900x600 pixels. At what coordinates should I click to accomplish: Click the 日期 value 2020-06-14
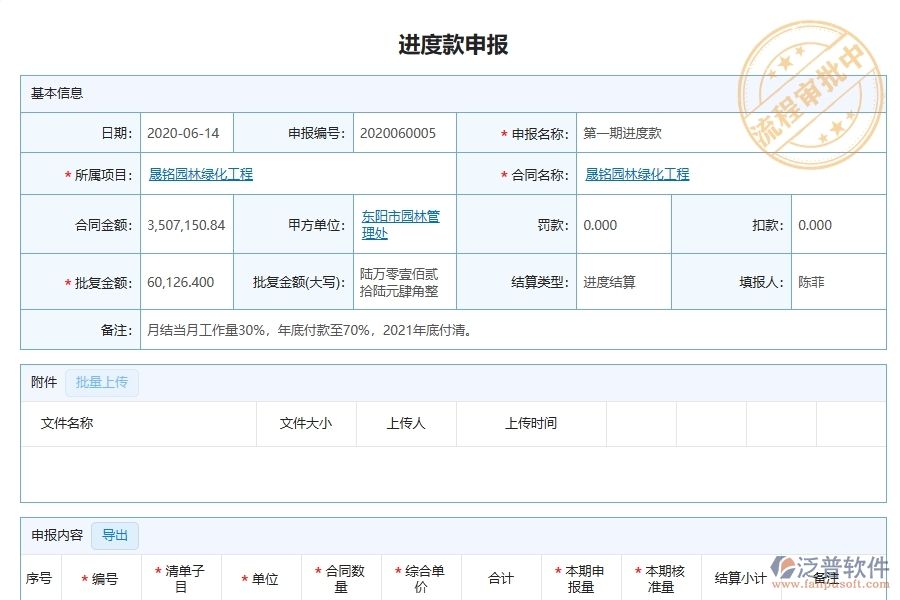click(184, 132)
